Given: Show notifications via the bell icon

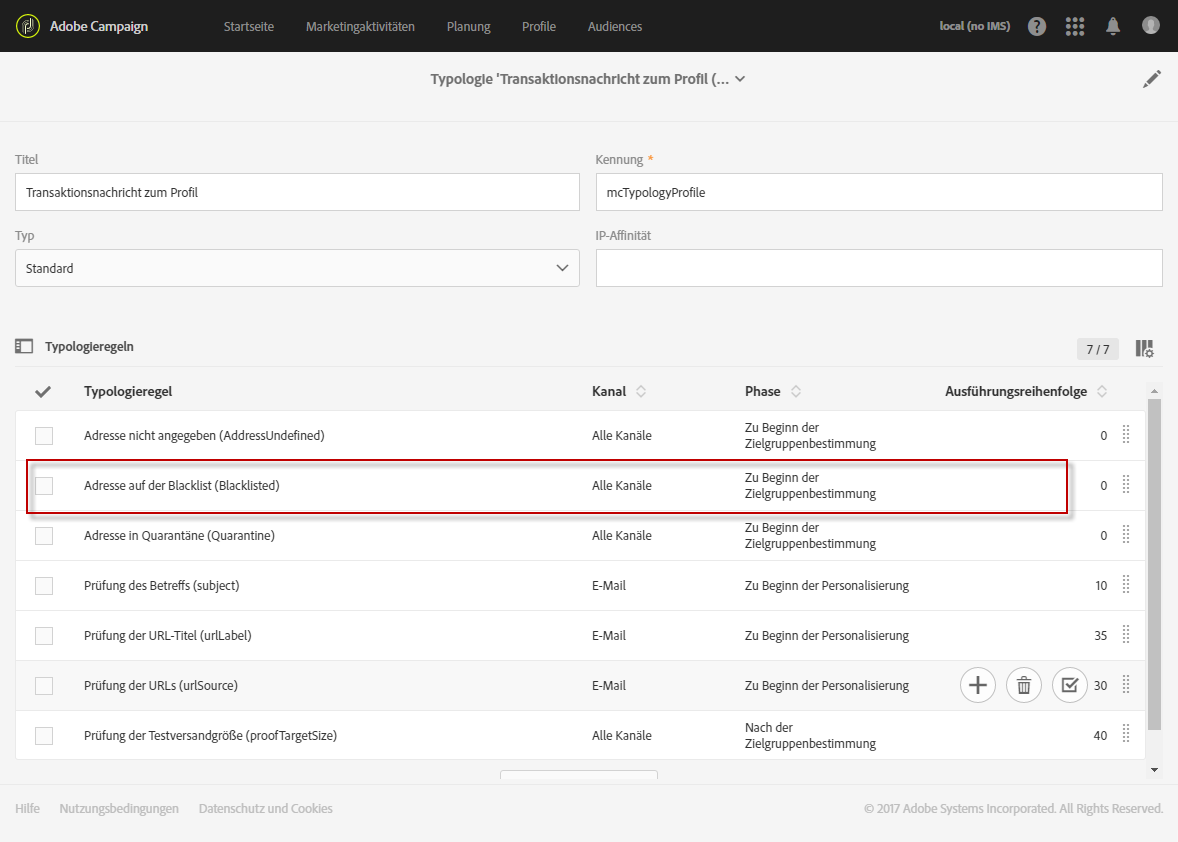Looking at the screenshot, I should point(1113,26).
